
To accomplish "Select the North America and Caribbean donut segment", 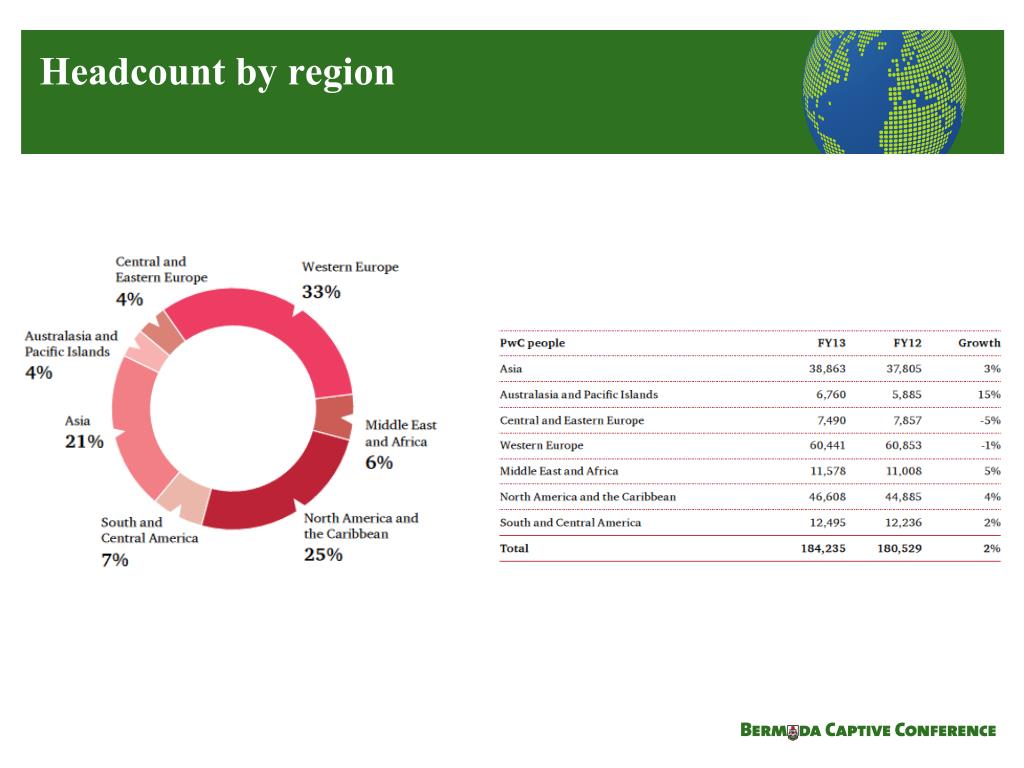I will [x=287, y=490].
